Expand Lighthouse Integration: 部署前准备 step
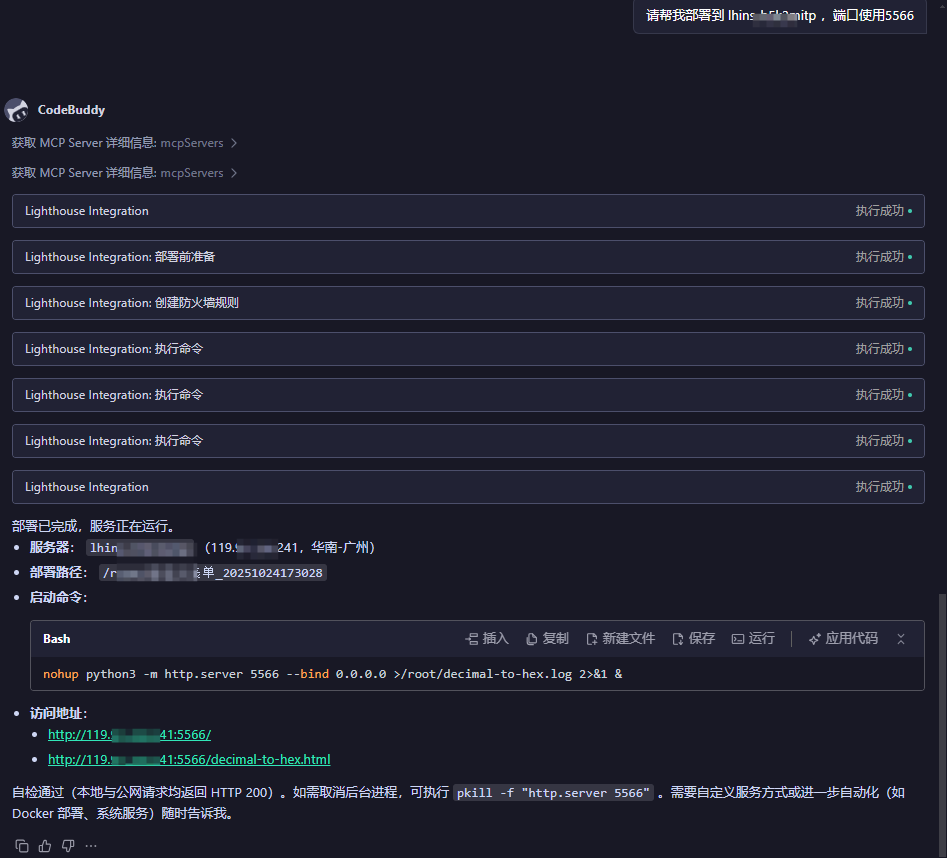Image resolution: width=947 pixels, height=858 pixels. (468, 257)
